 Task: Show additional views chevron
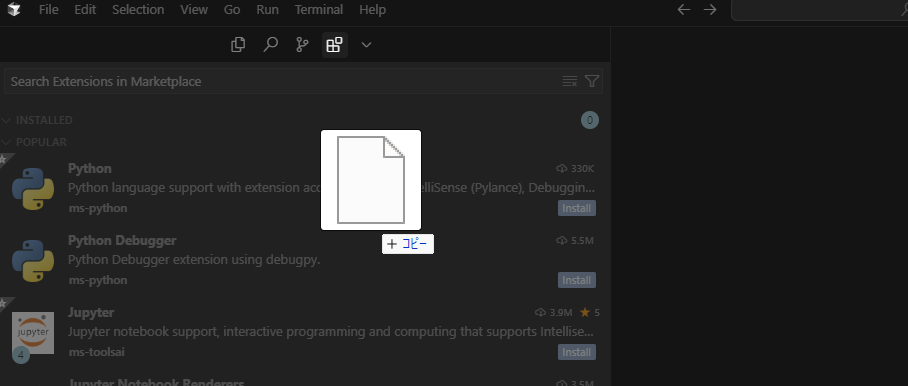coord(366,45)
